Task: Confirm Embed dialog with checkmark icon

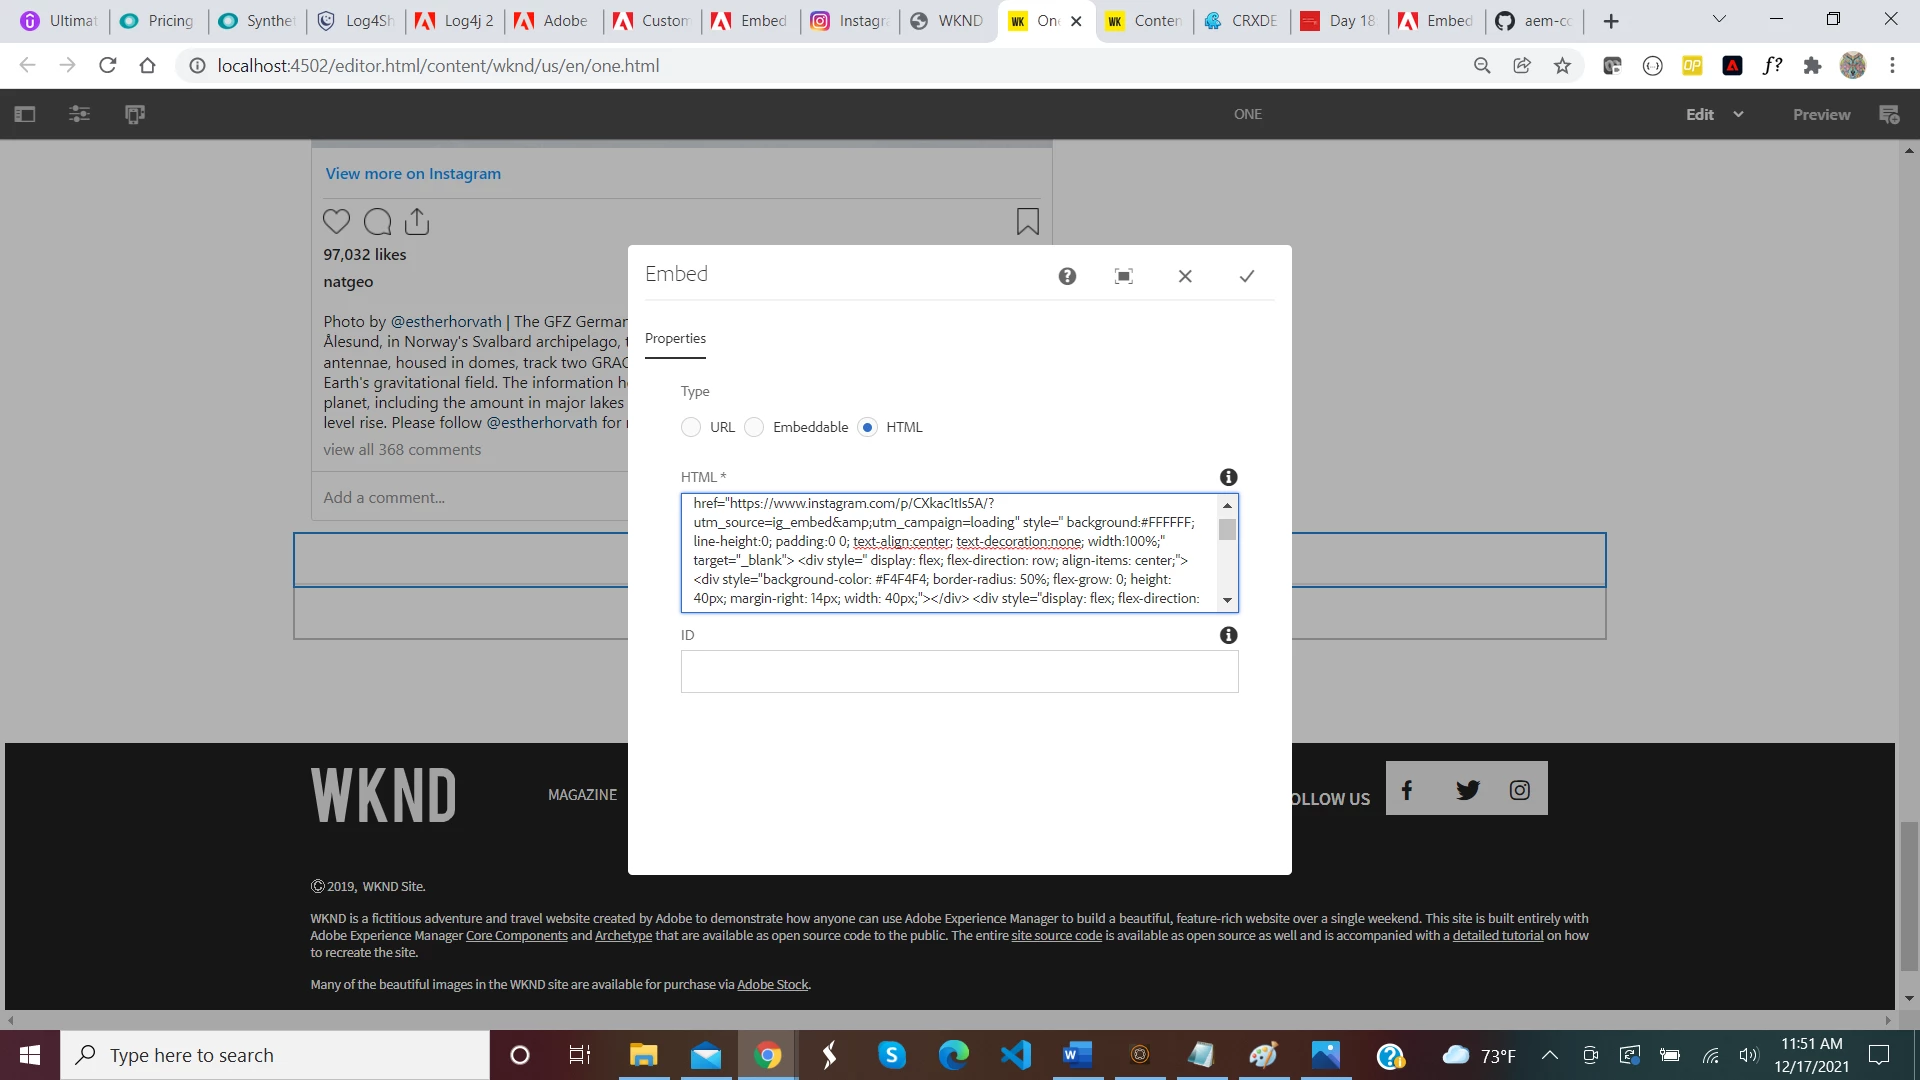Action: click(x=1246, y=276)
